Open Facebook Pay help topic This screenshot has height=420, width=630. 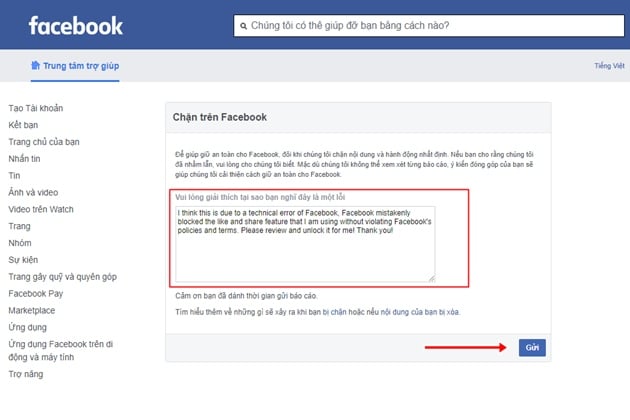(36, 294)
